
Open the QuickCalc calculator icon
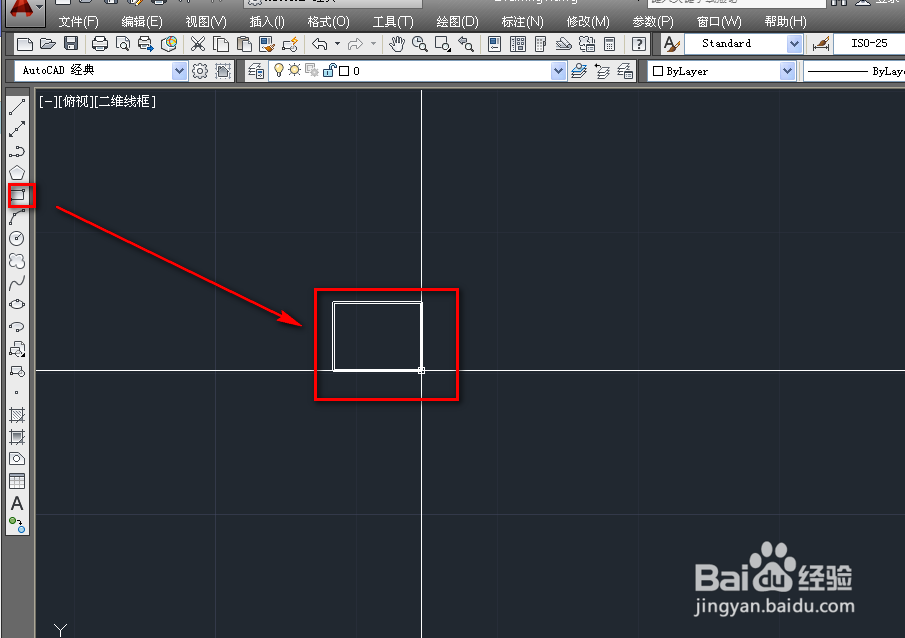click(609, 44)
